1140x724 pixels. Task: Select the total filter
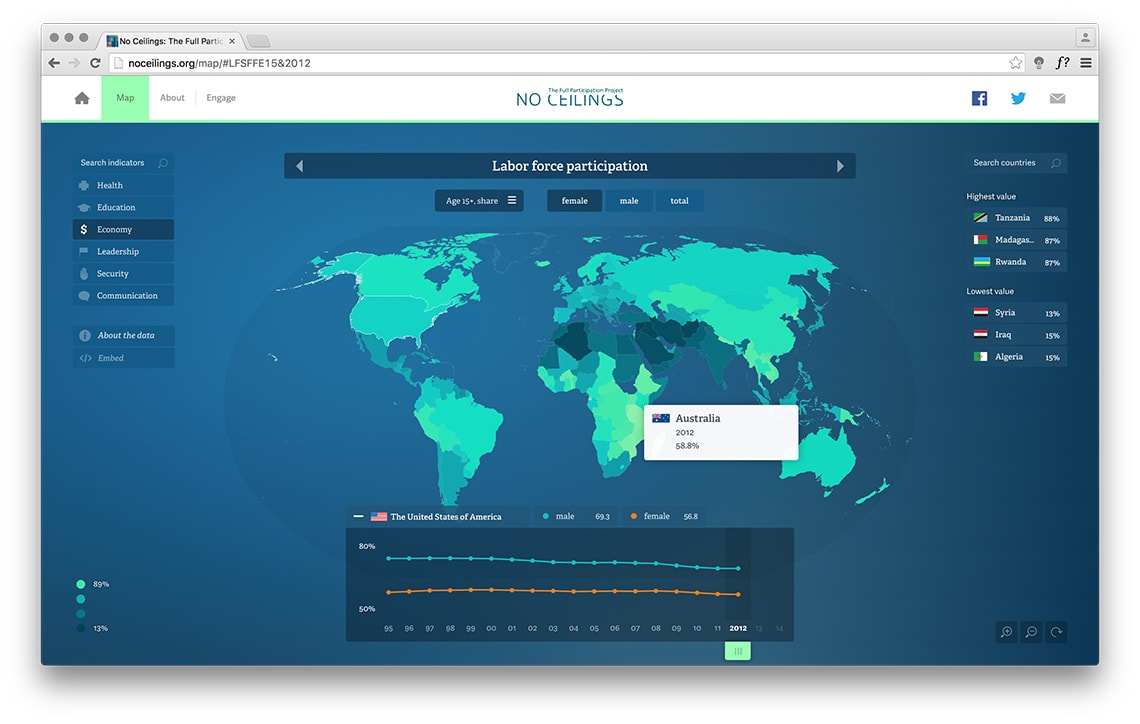point(679,201)
